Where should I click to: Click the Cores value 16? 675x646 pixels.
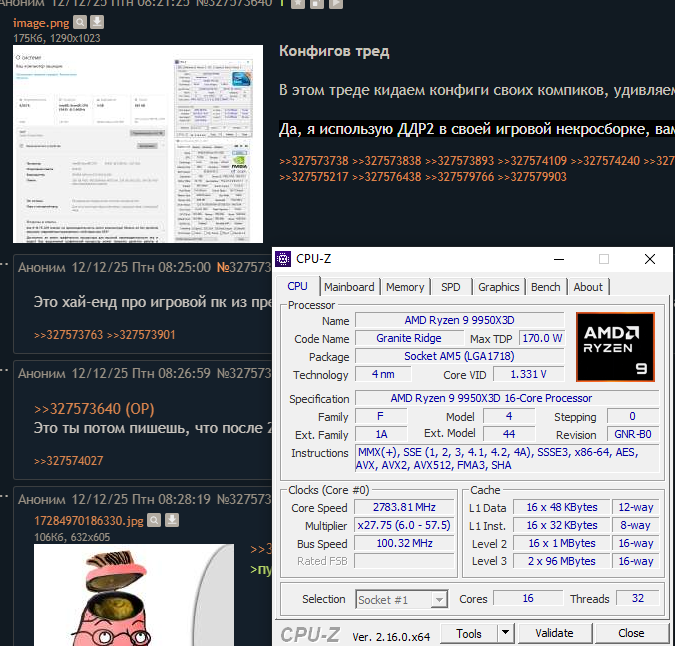point(528,598)
